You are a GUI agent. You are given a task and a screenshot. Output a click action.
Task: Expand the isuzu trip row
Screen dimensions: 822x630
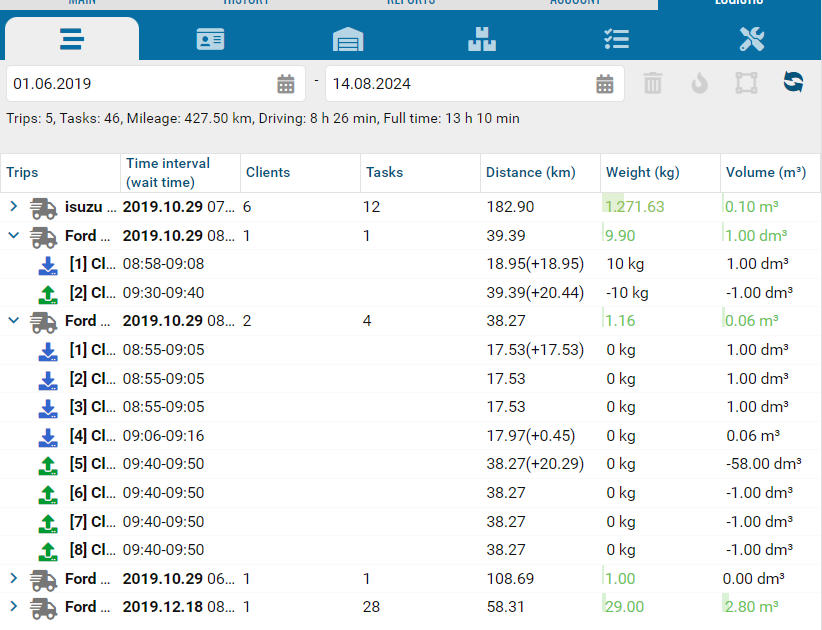point(14,207)
